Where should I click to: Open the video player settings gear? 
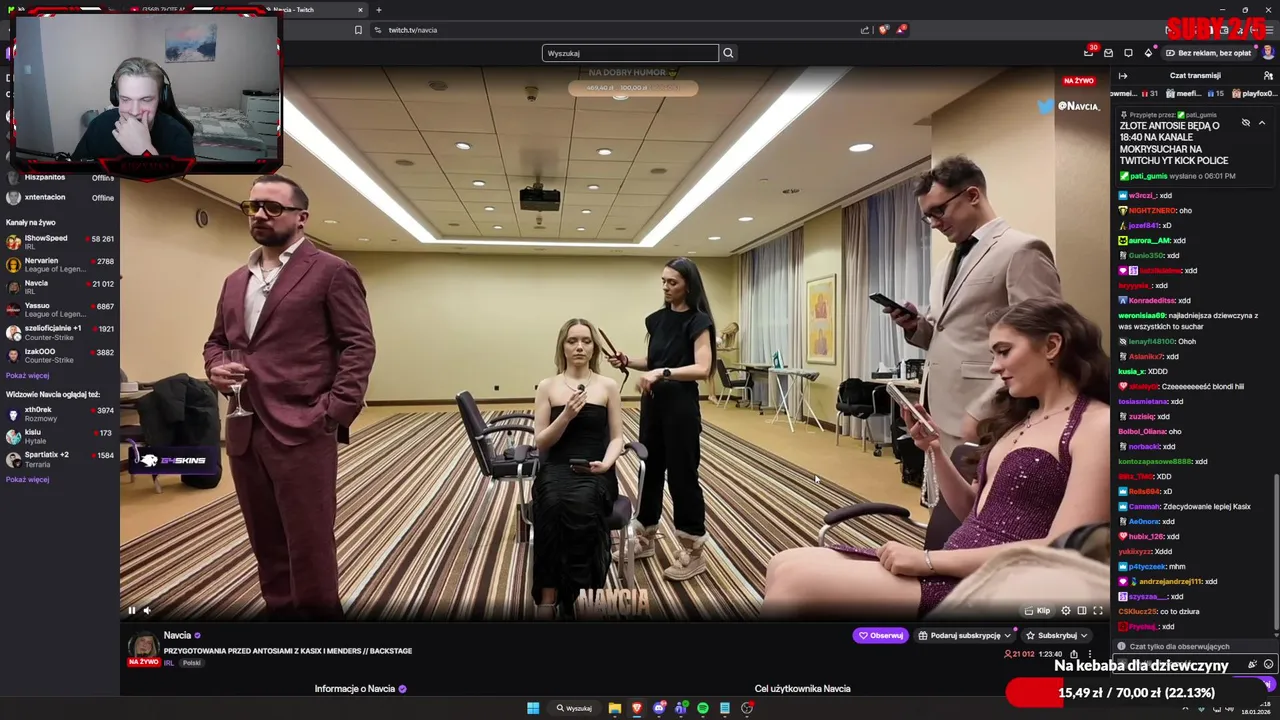click(1066, 611)
